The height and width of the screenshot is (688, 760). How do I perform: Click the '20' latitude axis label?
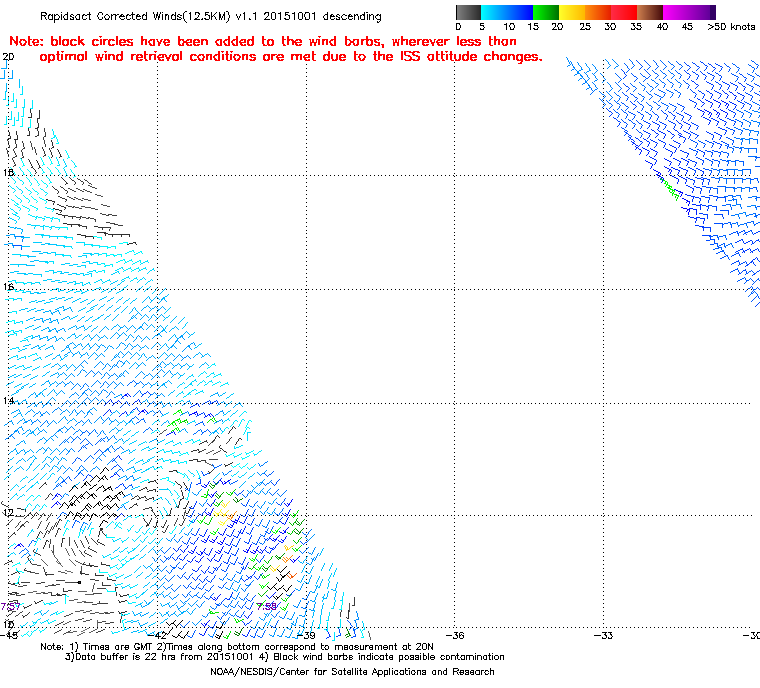click(8, 57)
